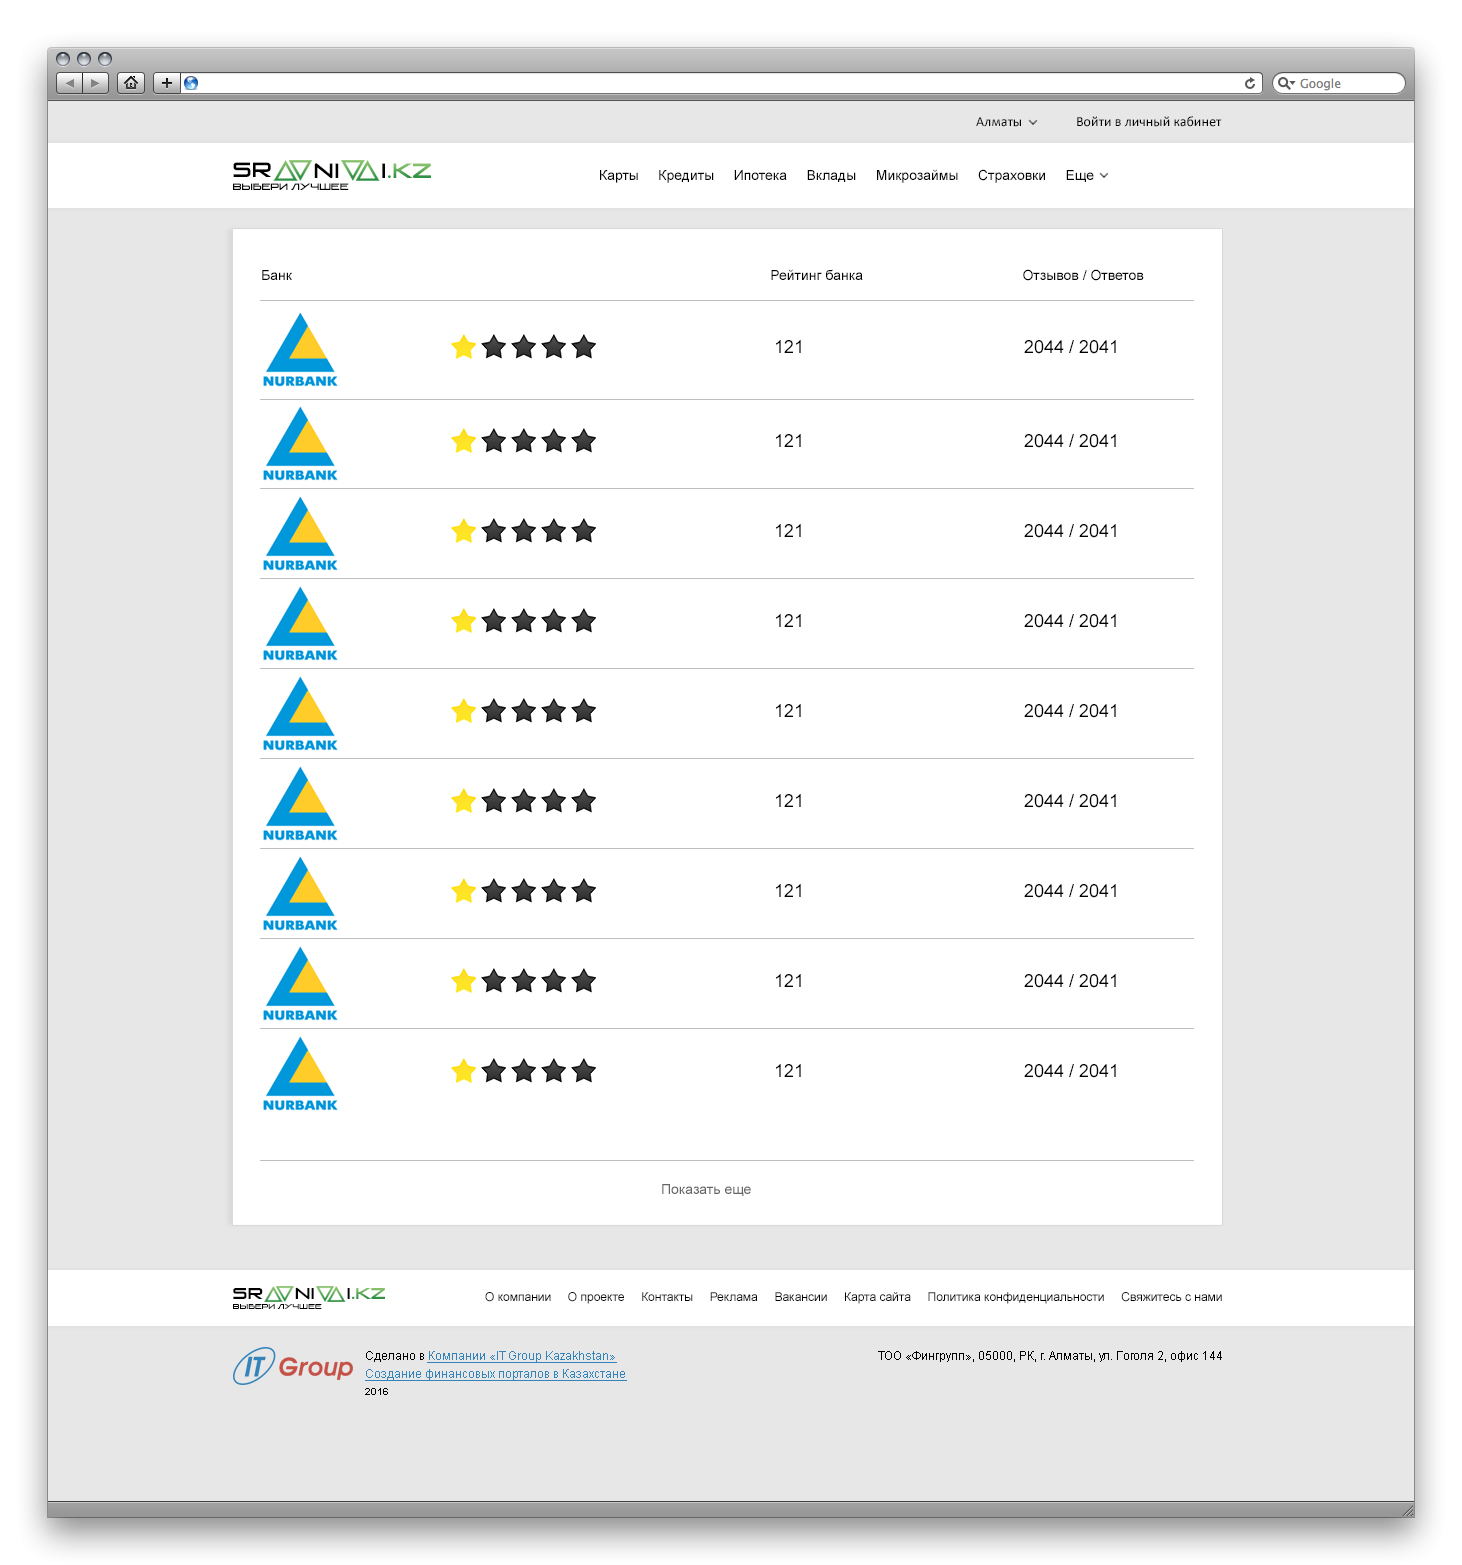This screenshot has width=1462, height=1565.
Task: Open the Sravni.kz logo in the header
Action: (x=332, y=175)
